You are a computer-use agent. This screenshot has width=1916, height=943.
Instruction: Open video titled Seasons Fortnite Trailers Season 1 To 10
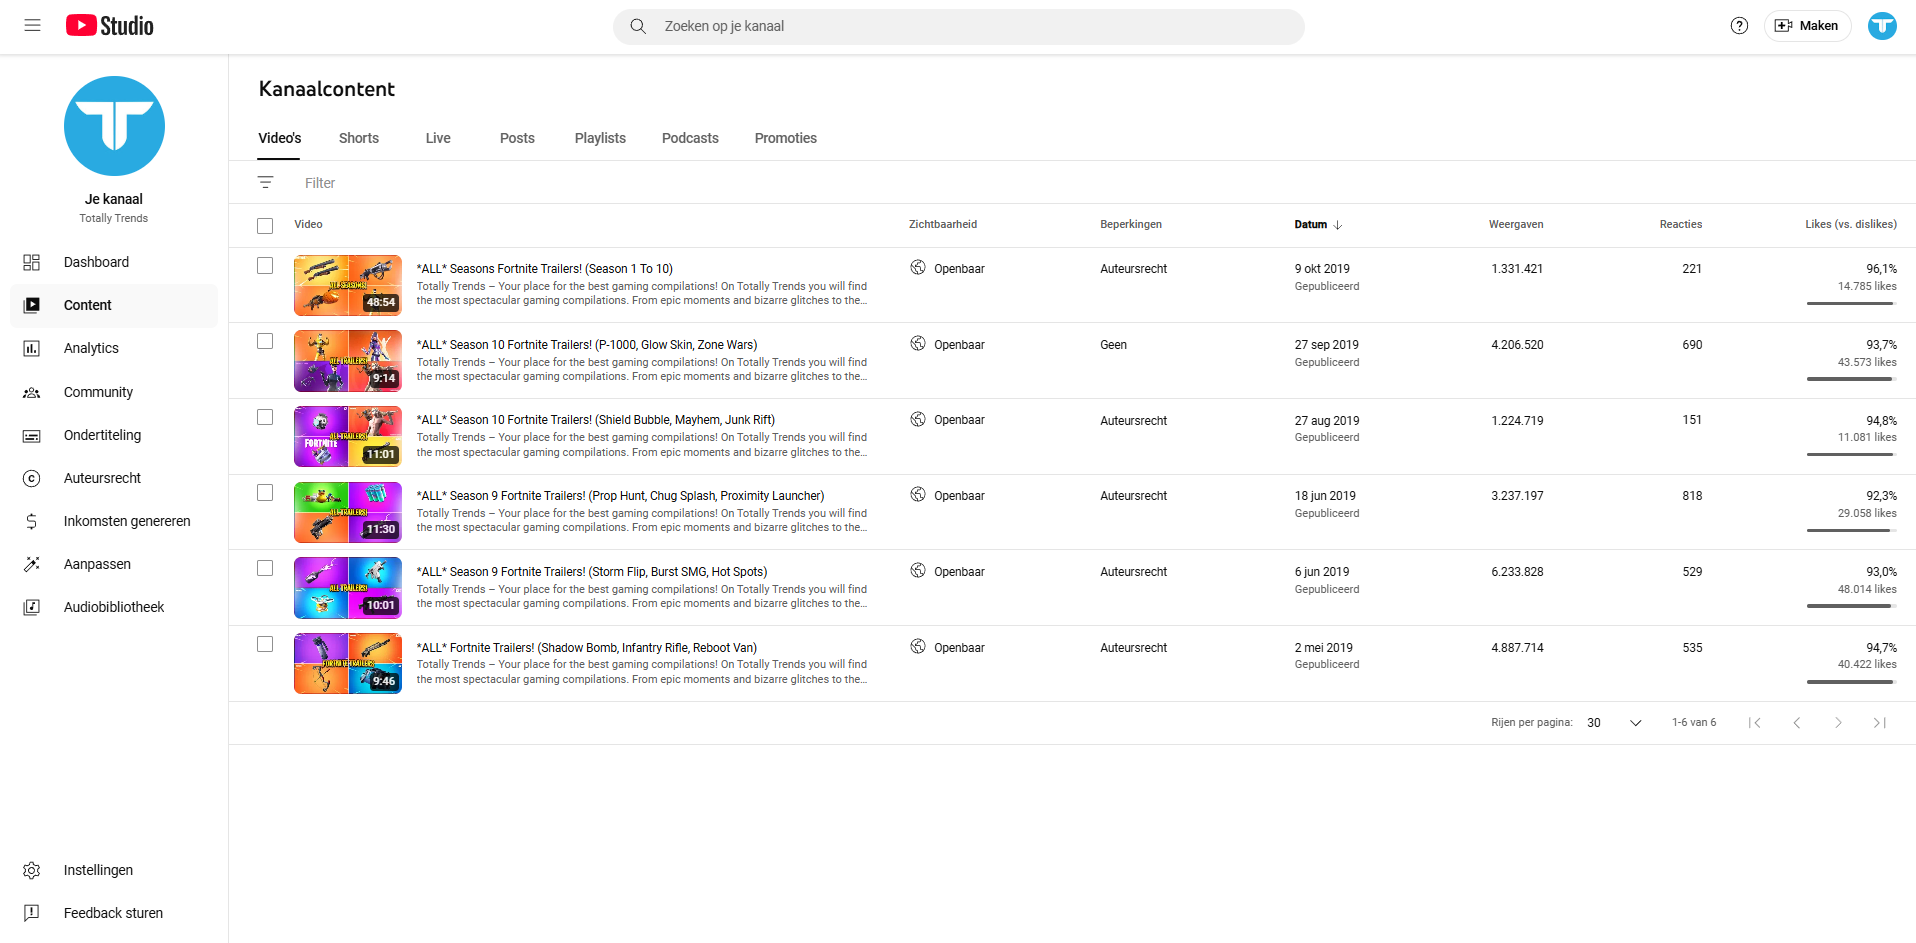[545, 269]
